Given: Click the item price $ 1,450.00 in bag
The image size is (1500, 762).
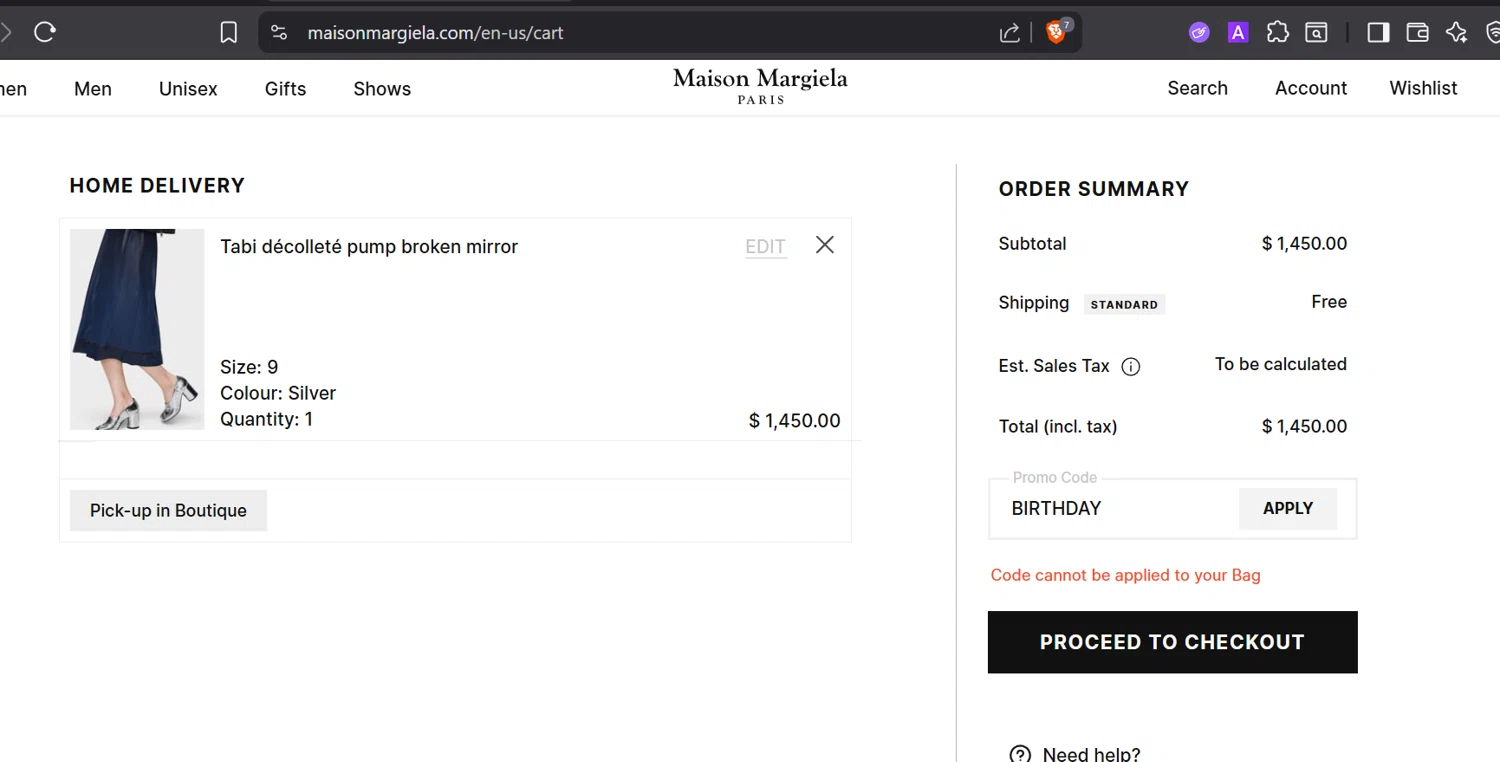Looking at the screenshot, I should click(x=795, y=421).
